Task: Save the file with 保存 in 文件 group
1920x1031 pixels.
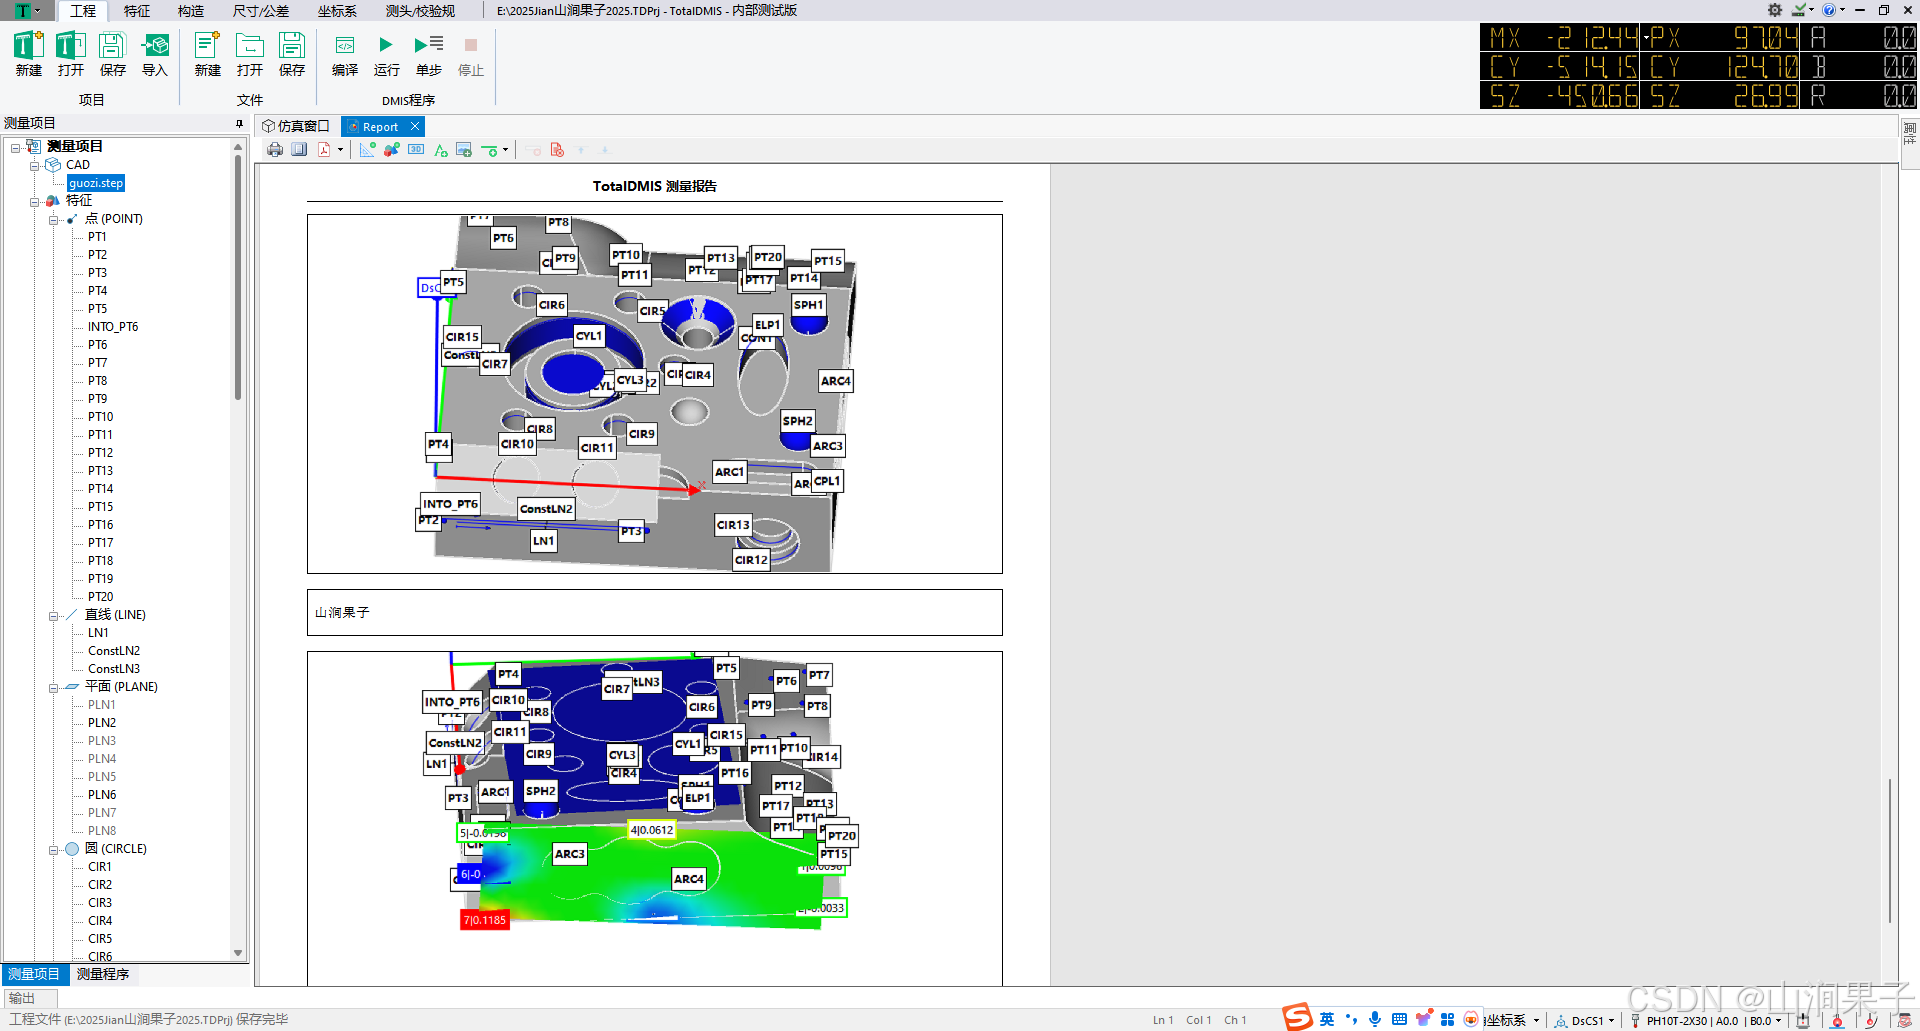Action: [291, 54]
